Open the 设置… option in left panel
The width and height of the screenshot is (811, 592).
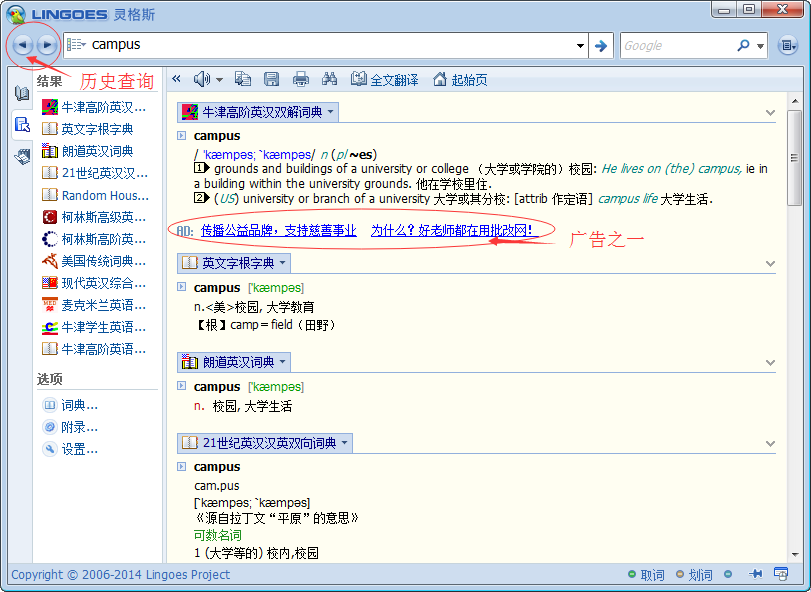pos(70,449)
